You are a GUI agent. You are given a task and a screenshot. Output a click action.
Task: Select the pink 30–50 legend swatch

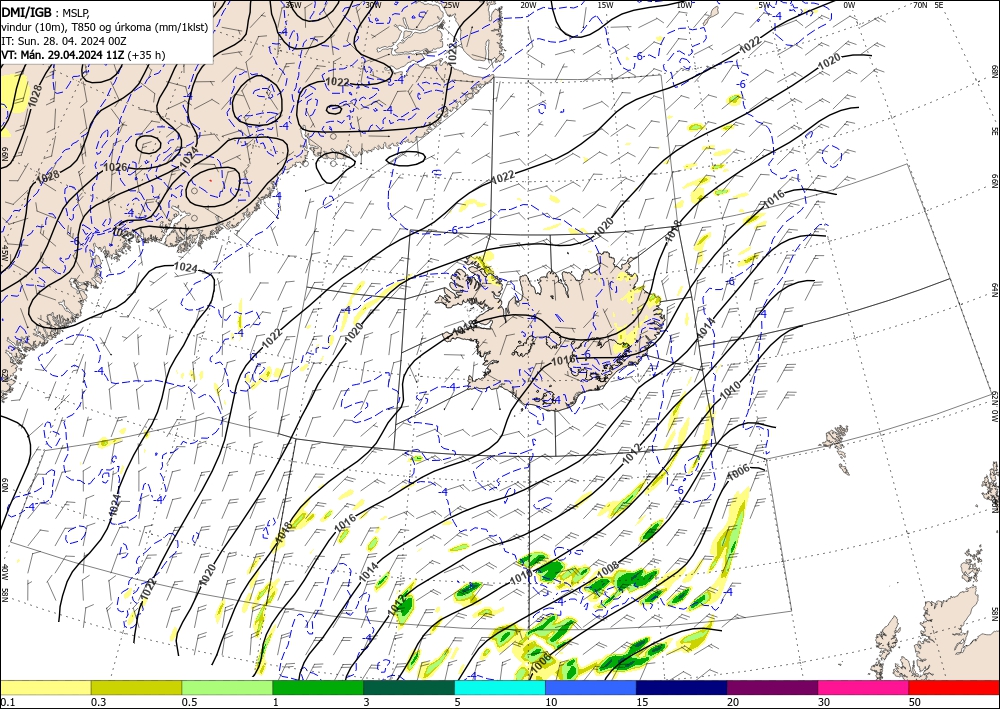point(864,687)
